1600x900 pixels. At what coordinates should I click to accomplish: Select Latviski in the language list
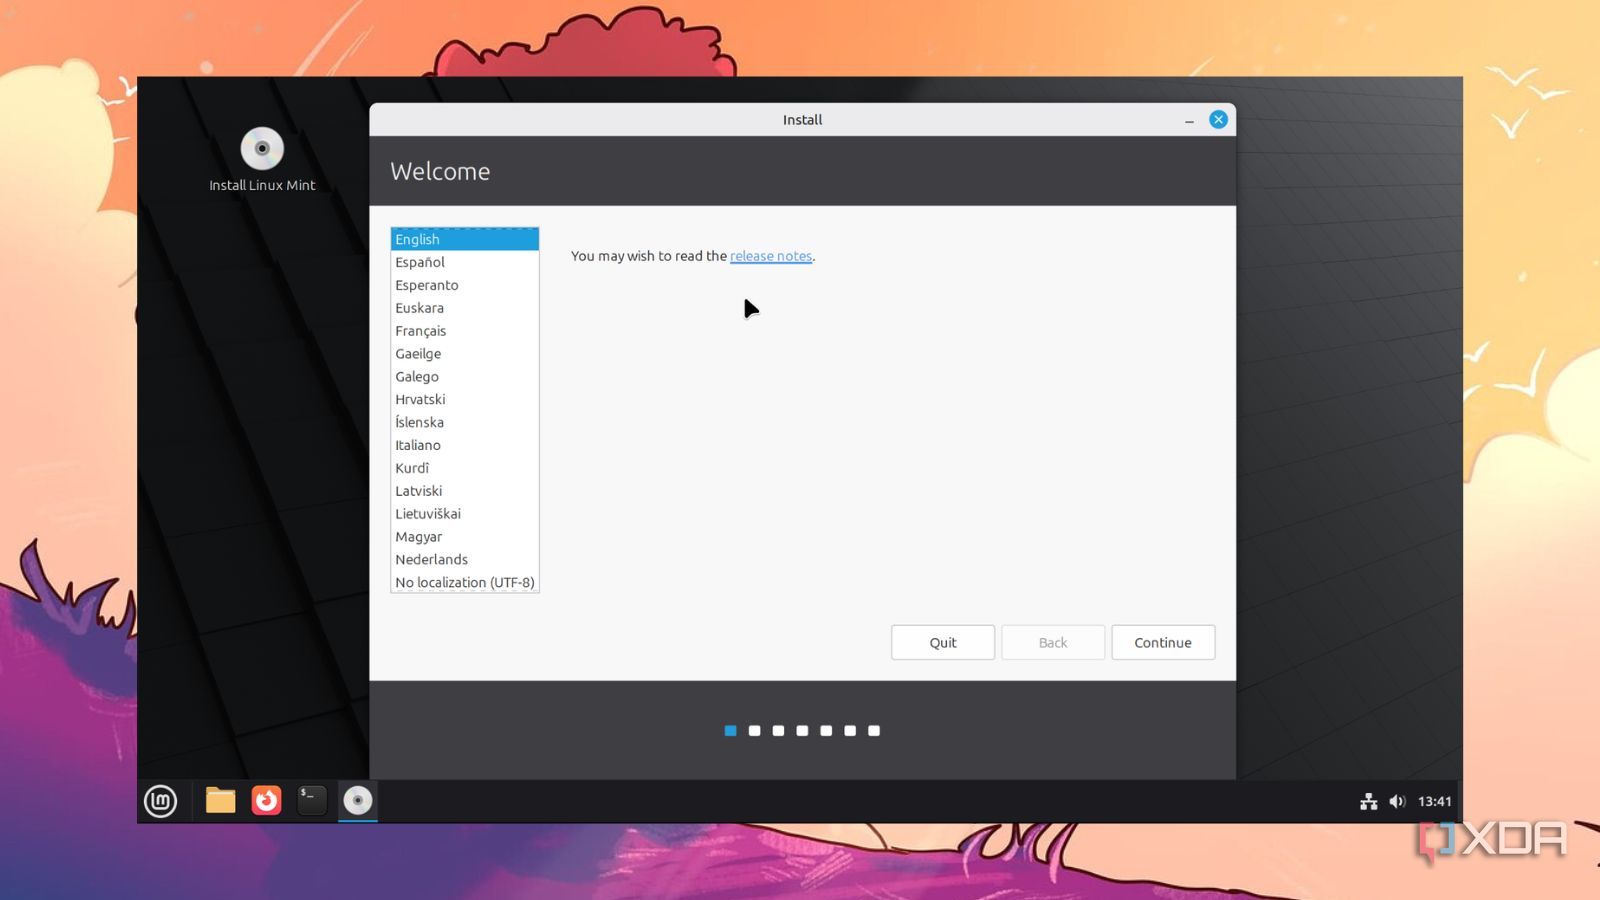465,491
